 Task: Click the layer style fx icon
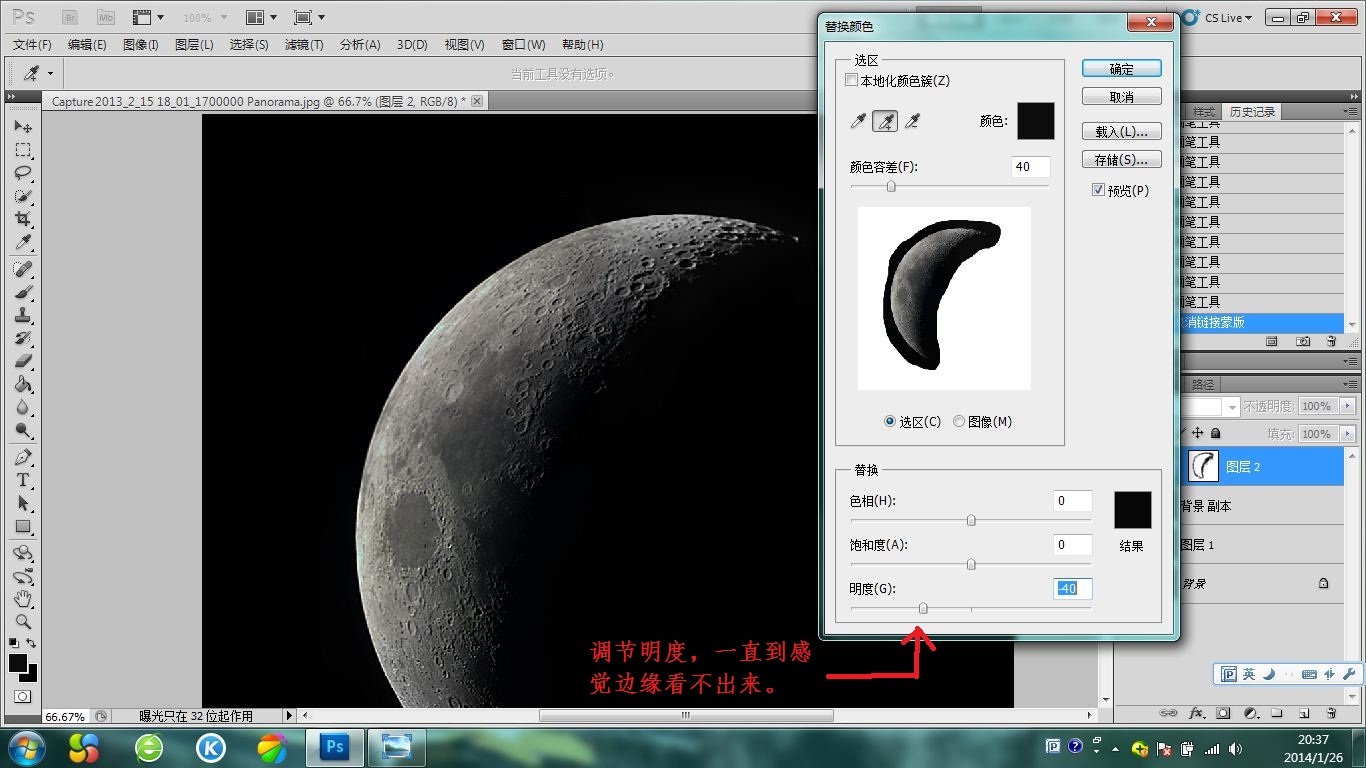1196,713
